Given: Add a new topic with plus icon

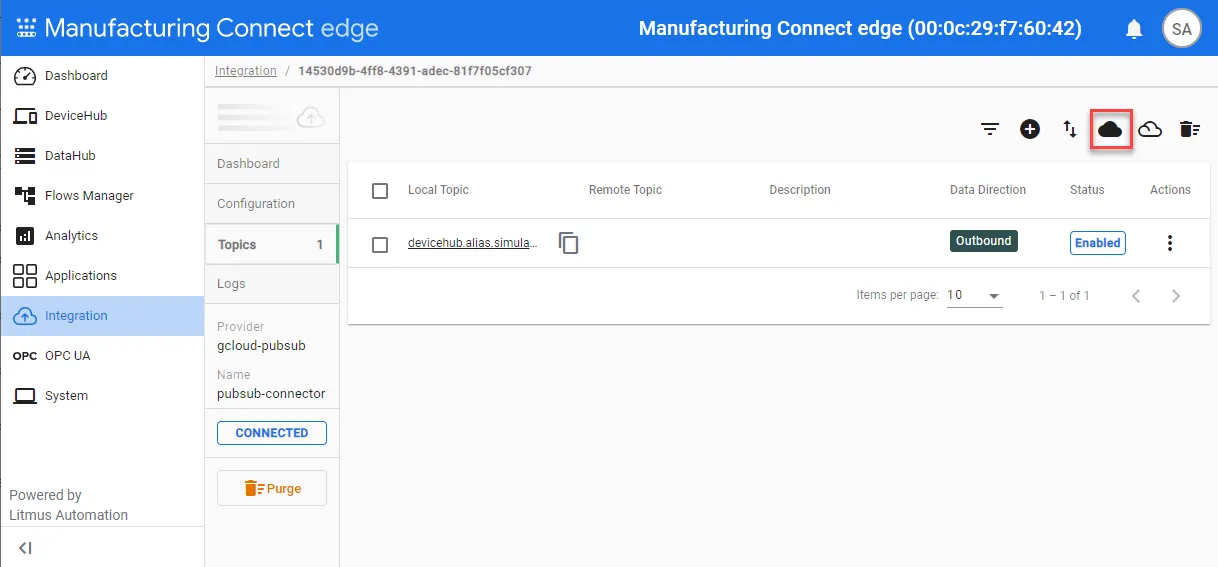Looking at the screenshot, I should (1030, 129).
